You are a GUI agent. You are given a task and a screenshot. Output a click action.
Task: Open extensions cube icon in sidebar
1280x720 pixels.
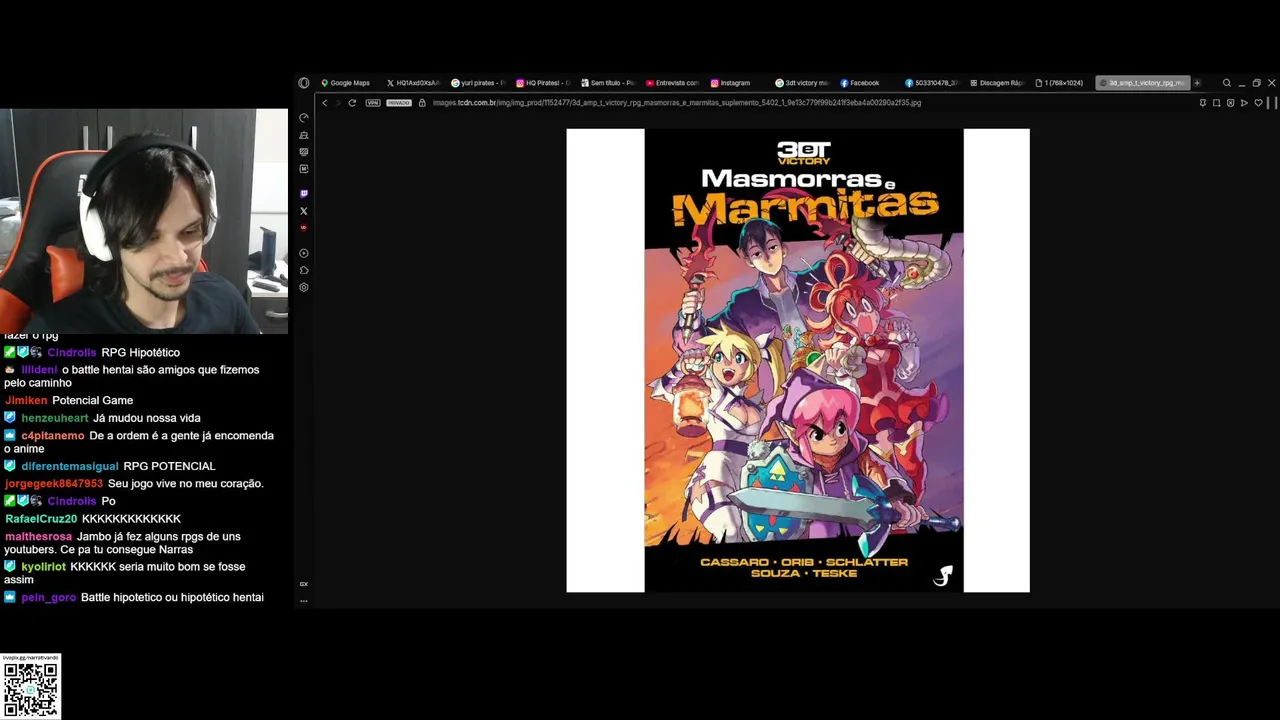point(304,270)
